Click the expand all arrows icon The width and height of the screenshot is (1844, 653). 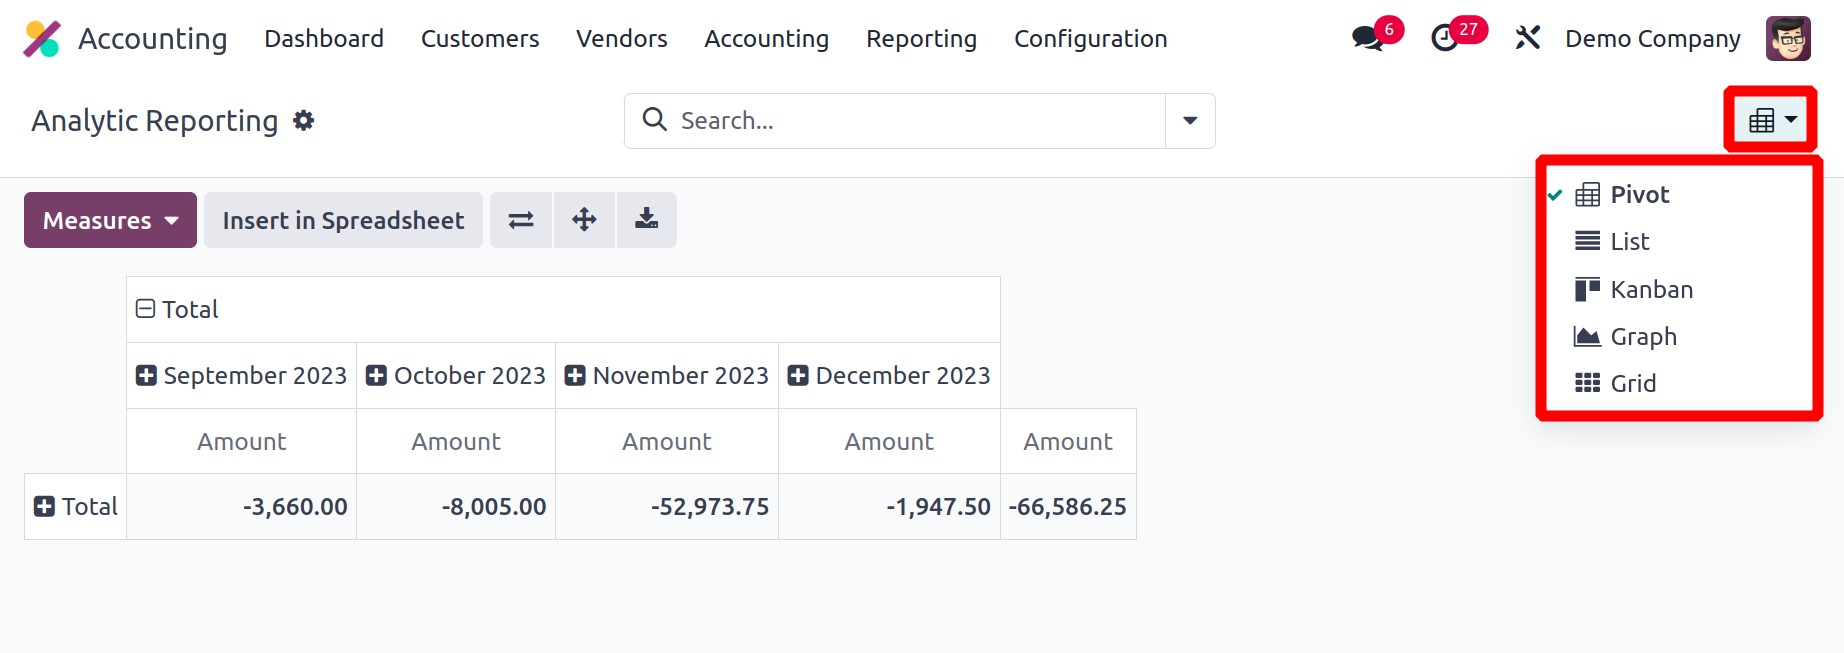pyautogui.click(x=584, y=220)
